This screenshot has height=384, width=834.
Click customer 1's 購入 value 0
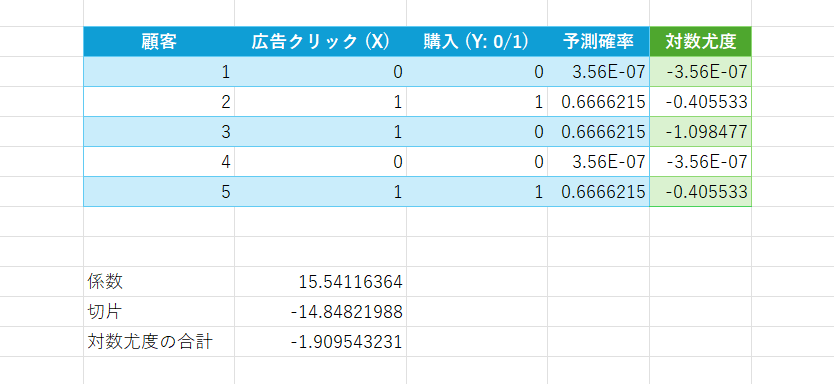point(477,72)
